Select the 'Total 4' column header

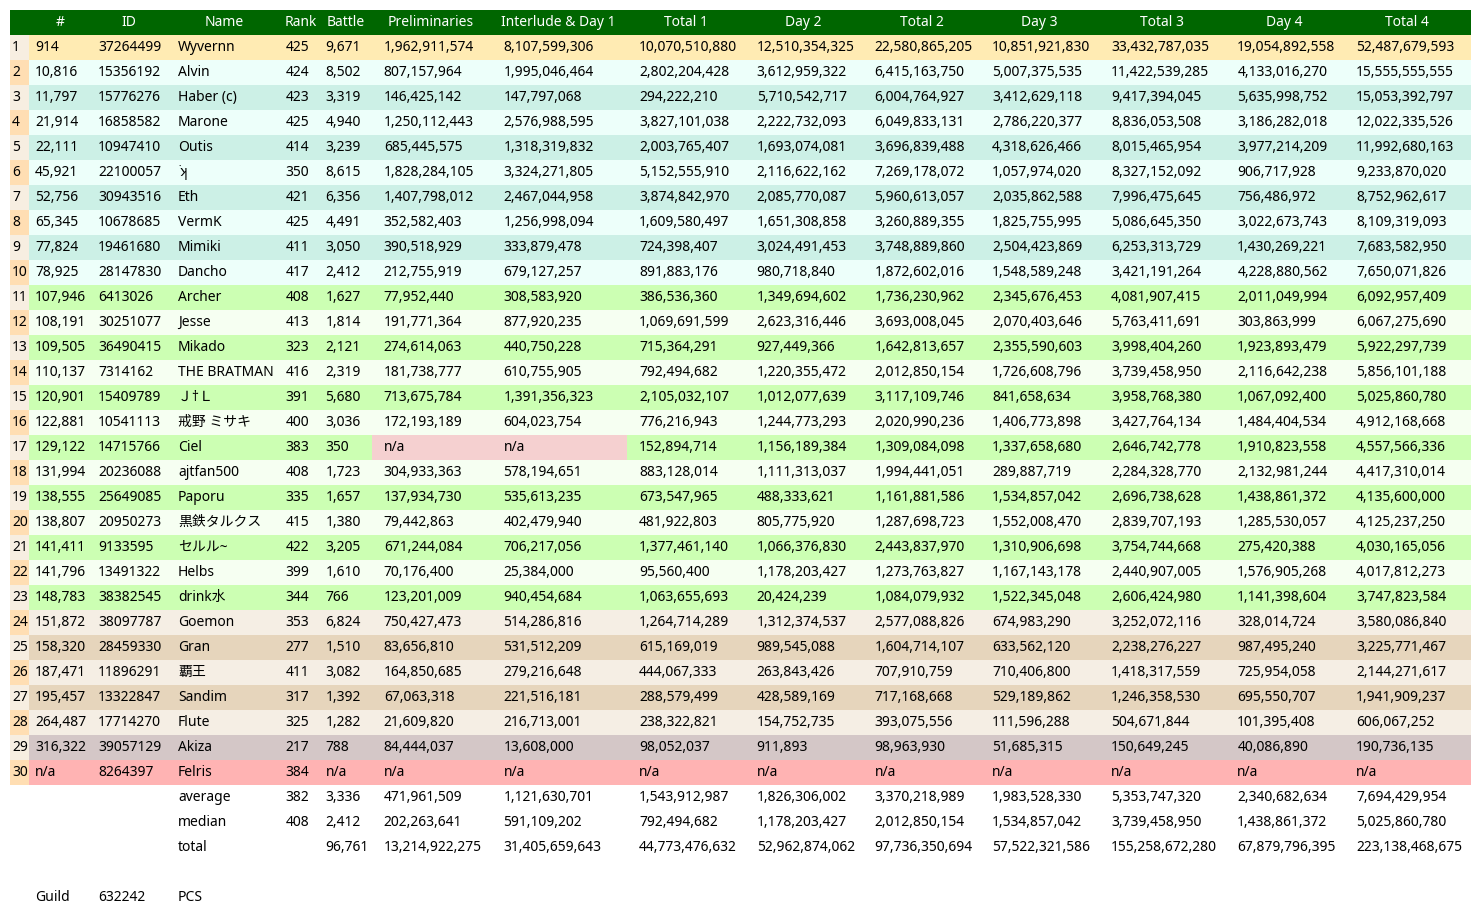click(x=1407, y=21)
